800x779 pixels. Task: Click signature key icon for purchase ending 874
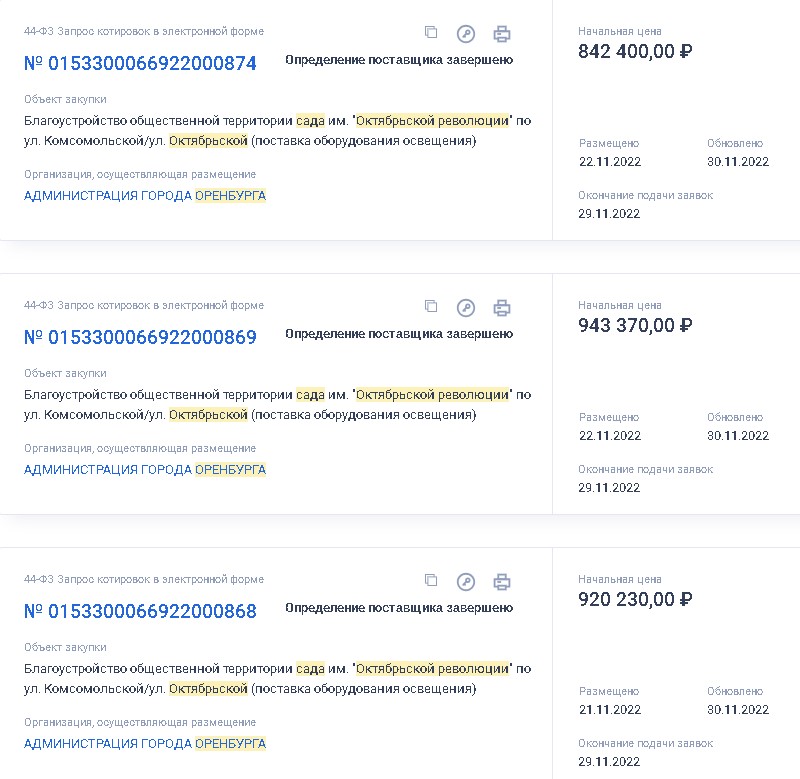(x=466, y=34)
